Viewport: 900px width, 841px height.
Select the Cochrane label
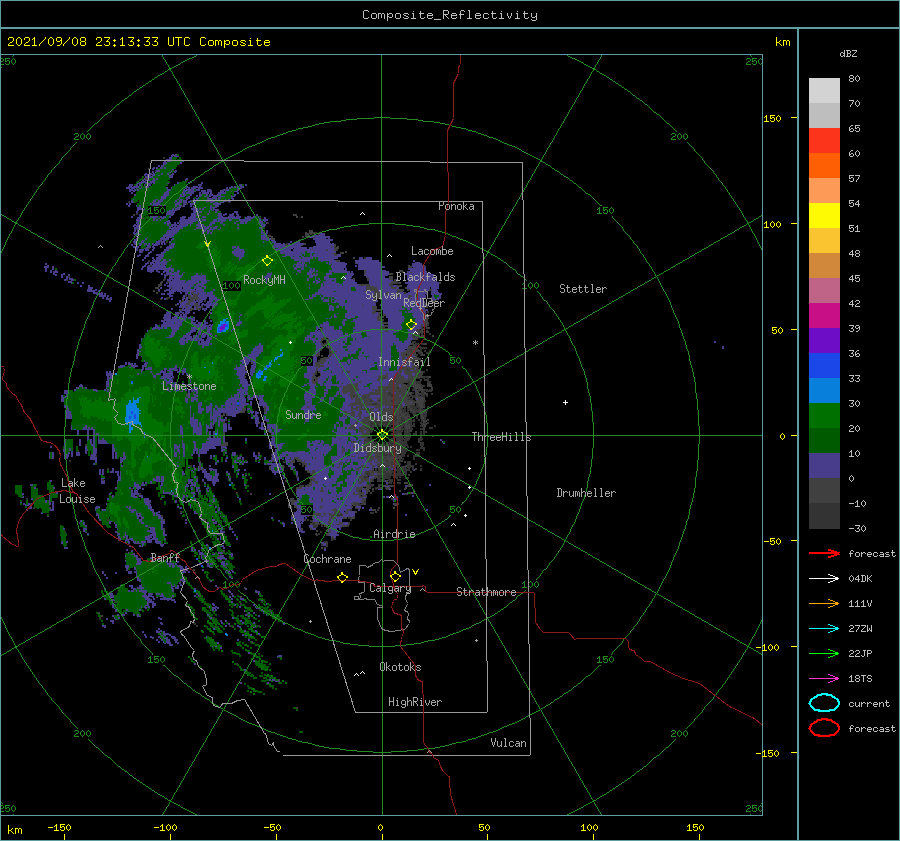[x=327, y=559]
